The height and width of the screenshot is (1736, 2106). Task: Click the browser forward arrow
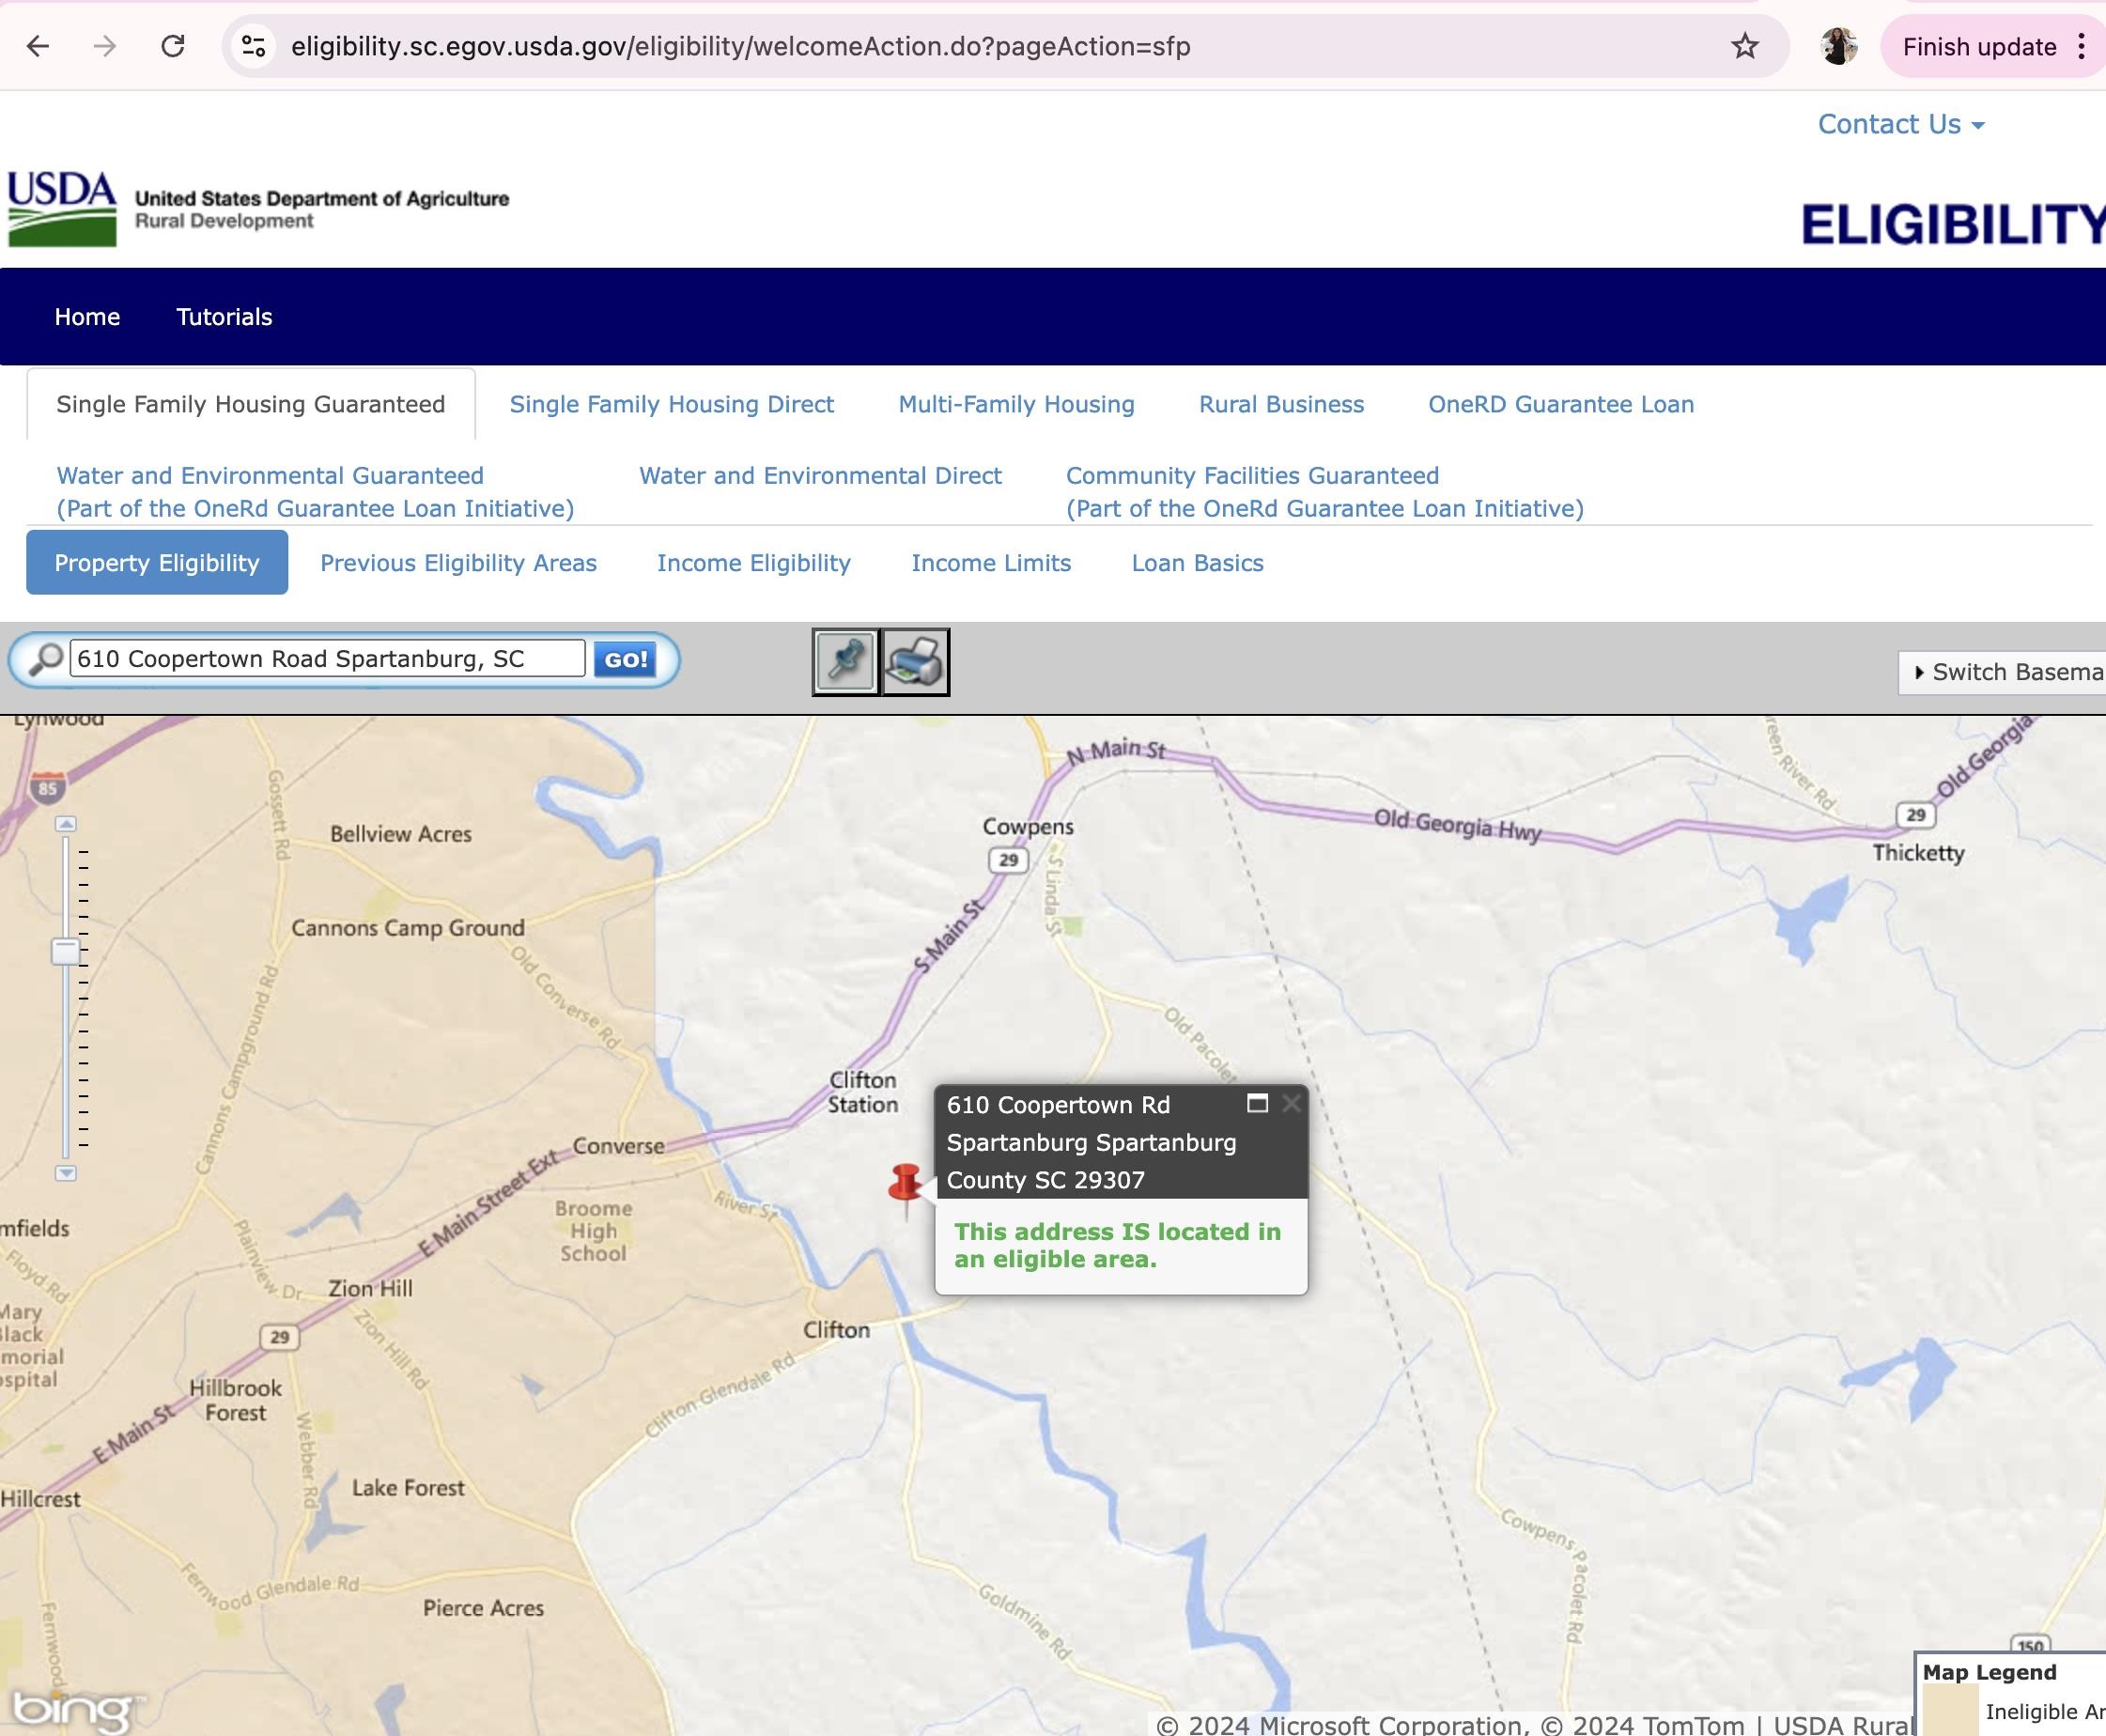(105, 46)
